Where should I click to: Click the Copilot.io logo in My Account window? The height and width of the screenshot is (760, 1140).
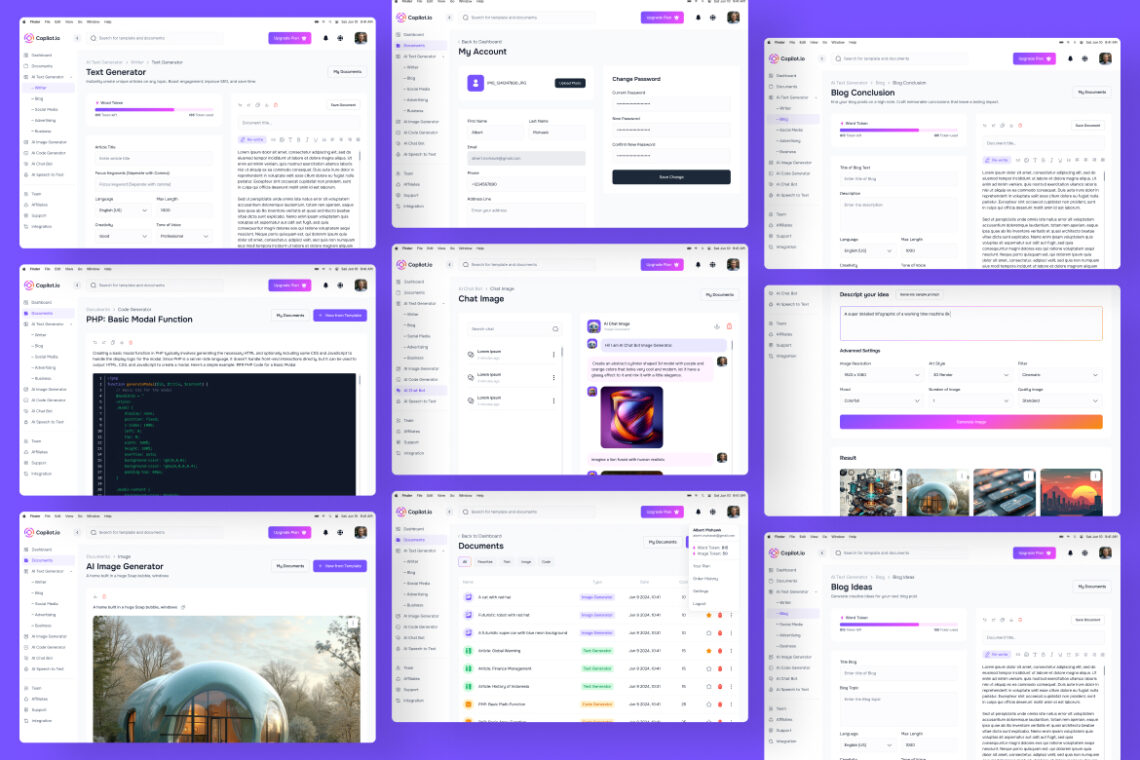(x=415, y=17)
